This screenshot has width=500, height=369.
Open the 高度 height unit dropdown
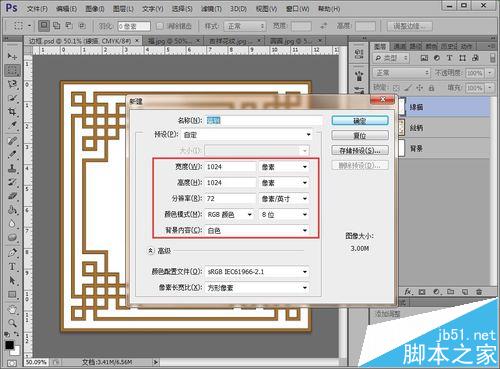point(284,183)
